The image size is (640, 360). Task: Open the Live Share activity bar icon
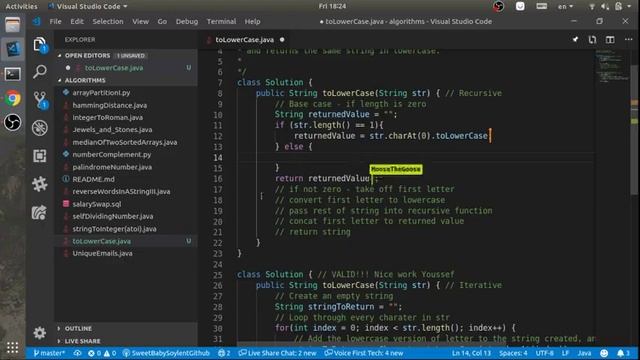(x=39, y=213)
